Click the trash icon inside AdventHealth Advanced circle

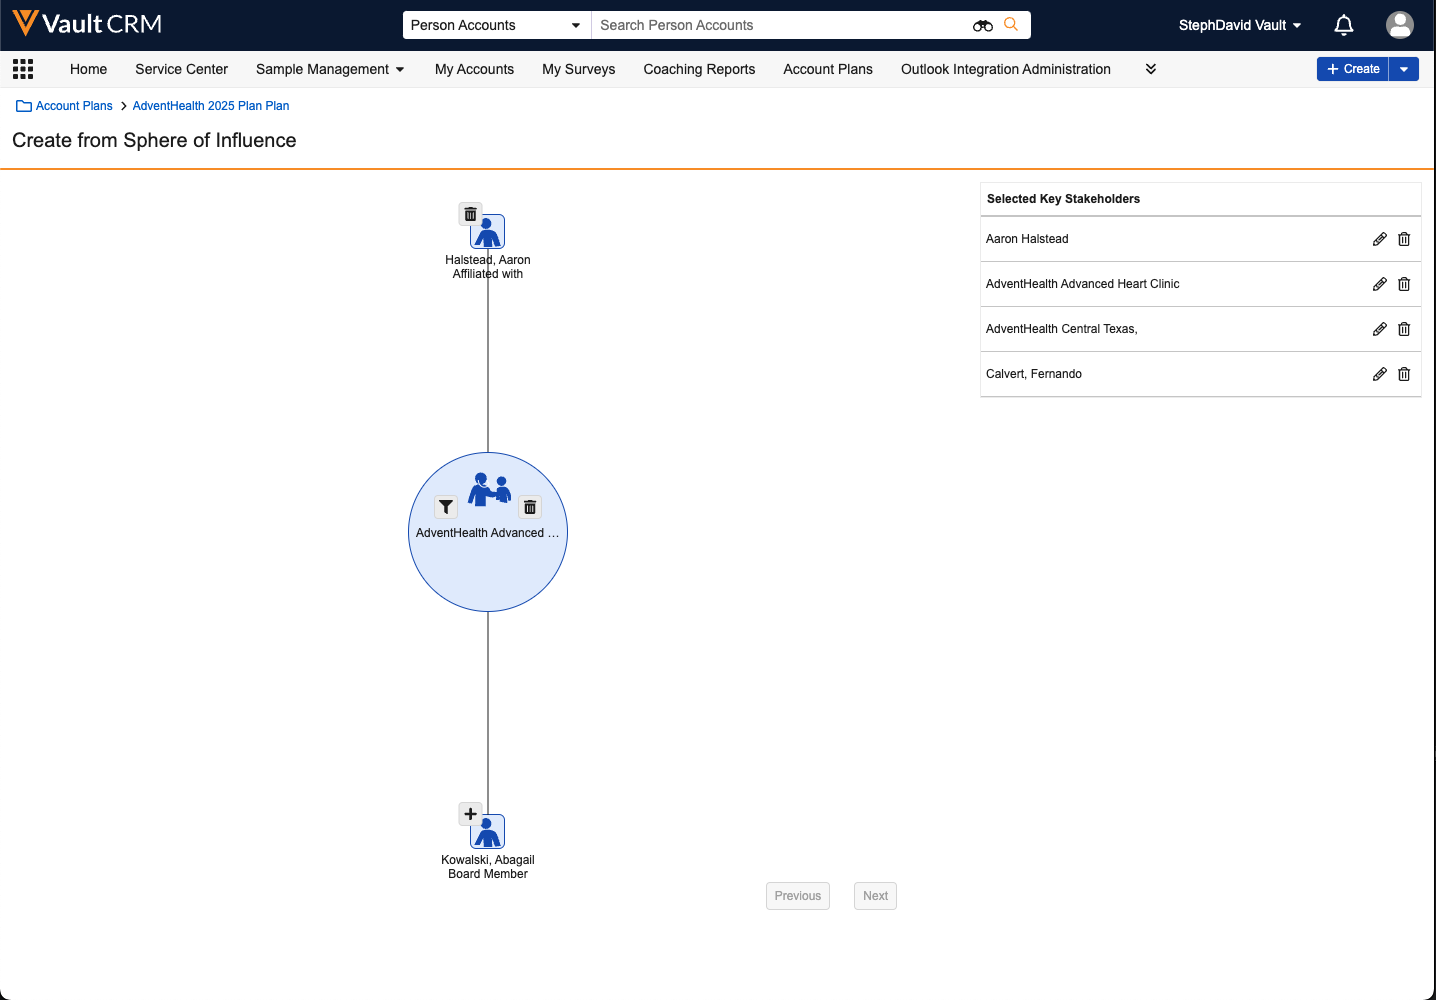[x=530, y=507]
